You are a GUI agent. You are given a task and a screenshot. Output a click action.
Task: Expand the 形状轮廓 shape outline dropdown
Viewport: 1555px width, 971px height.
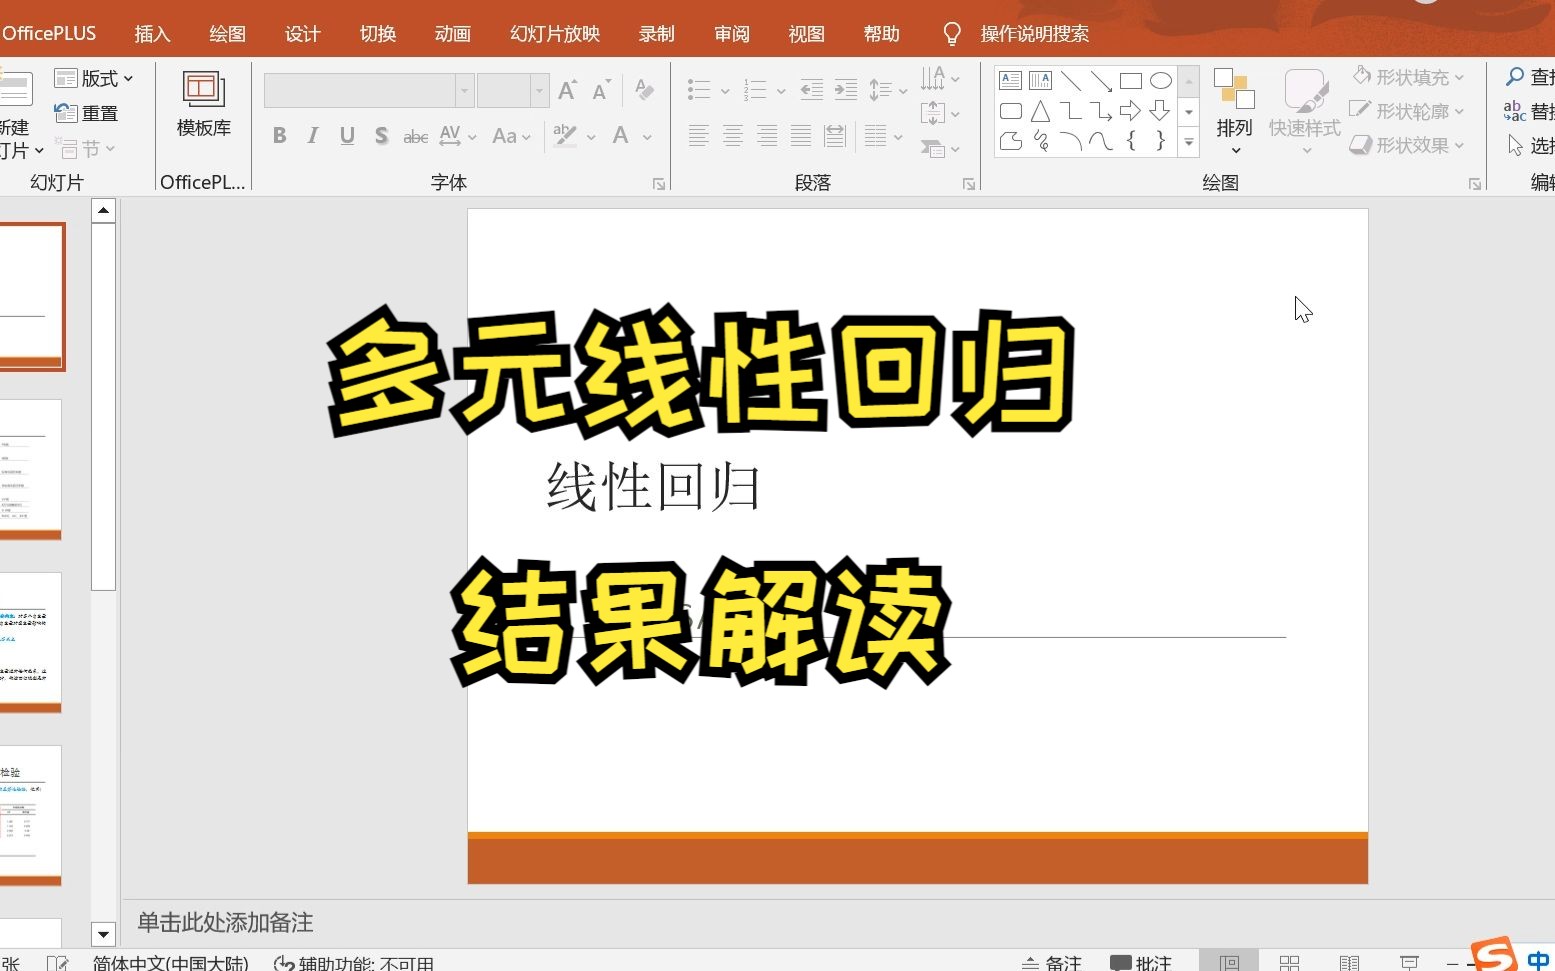(x=1459, y=110)
